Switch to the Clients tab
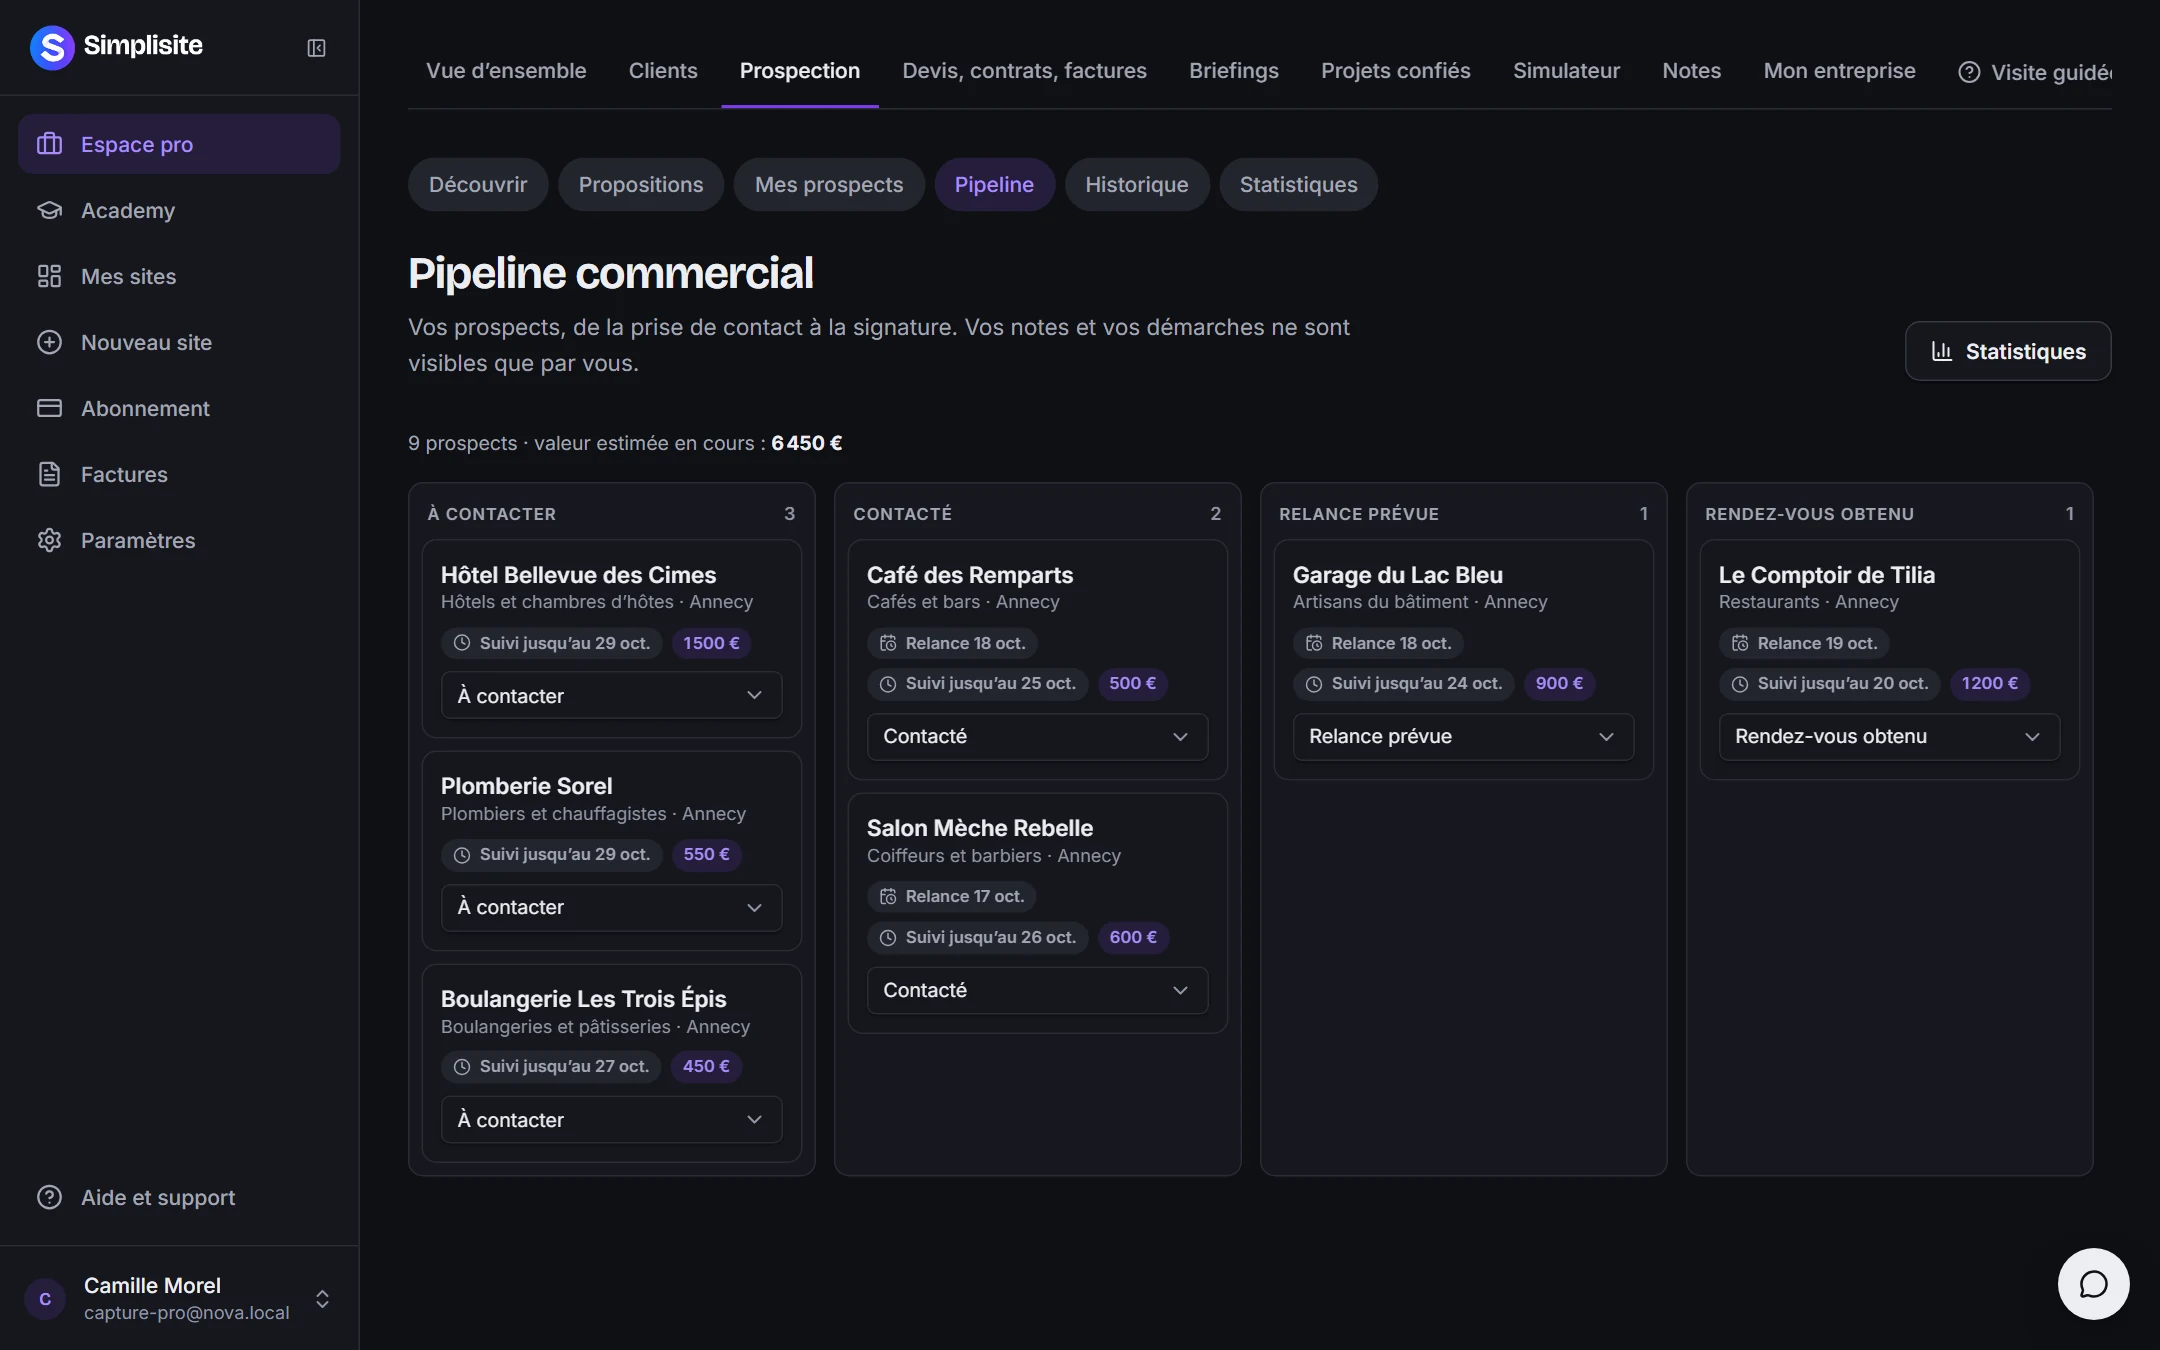The height and width of the screenshot is (1350, 2160). pyautogui.click(x=663, y=71)
